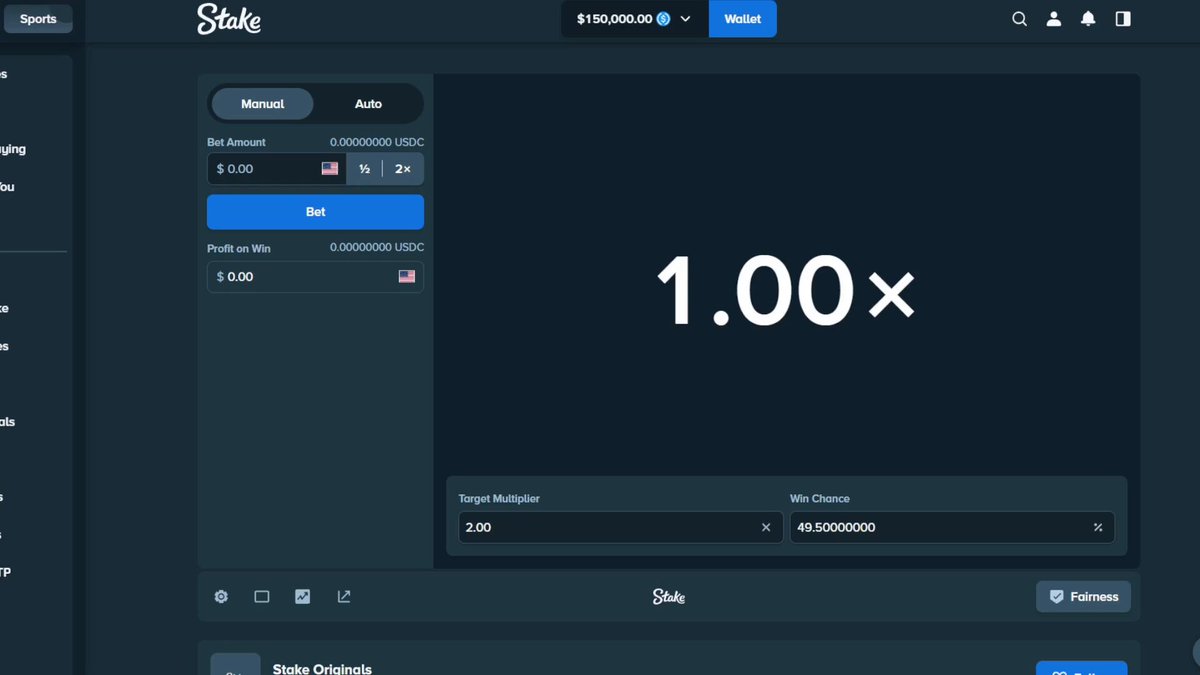Open live stats chart icon
Image resolution: width=1200 pixels, height=675 pixels.
[x=303, y=597]
